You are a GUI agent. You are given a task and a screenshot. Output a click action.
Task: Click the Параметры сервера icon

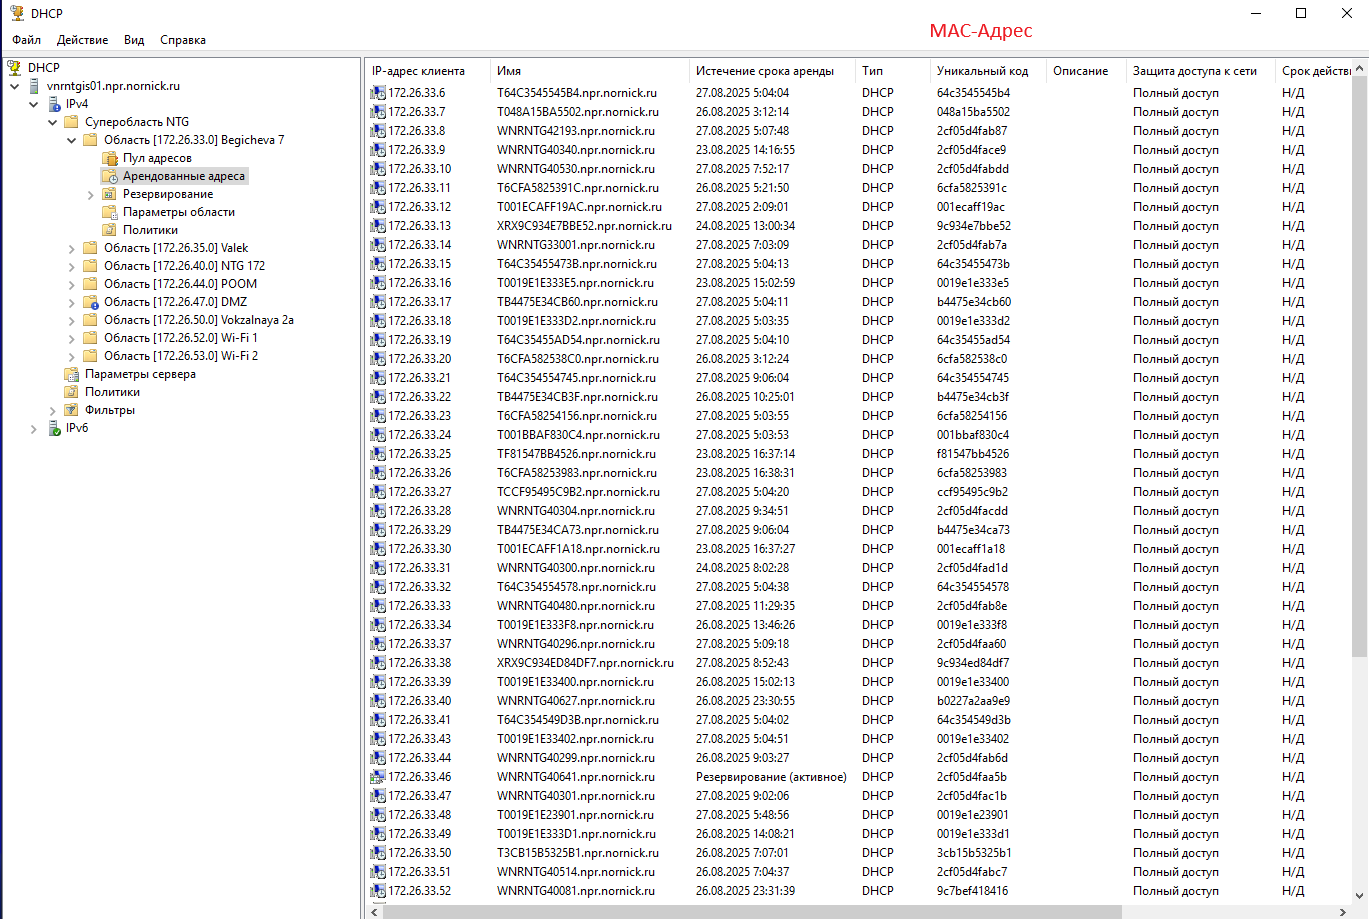72,374
